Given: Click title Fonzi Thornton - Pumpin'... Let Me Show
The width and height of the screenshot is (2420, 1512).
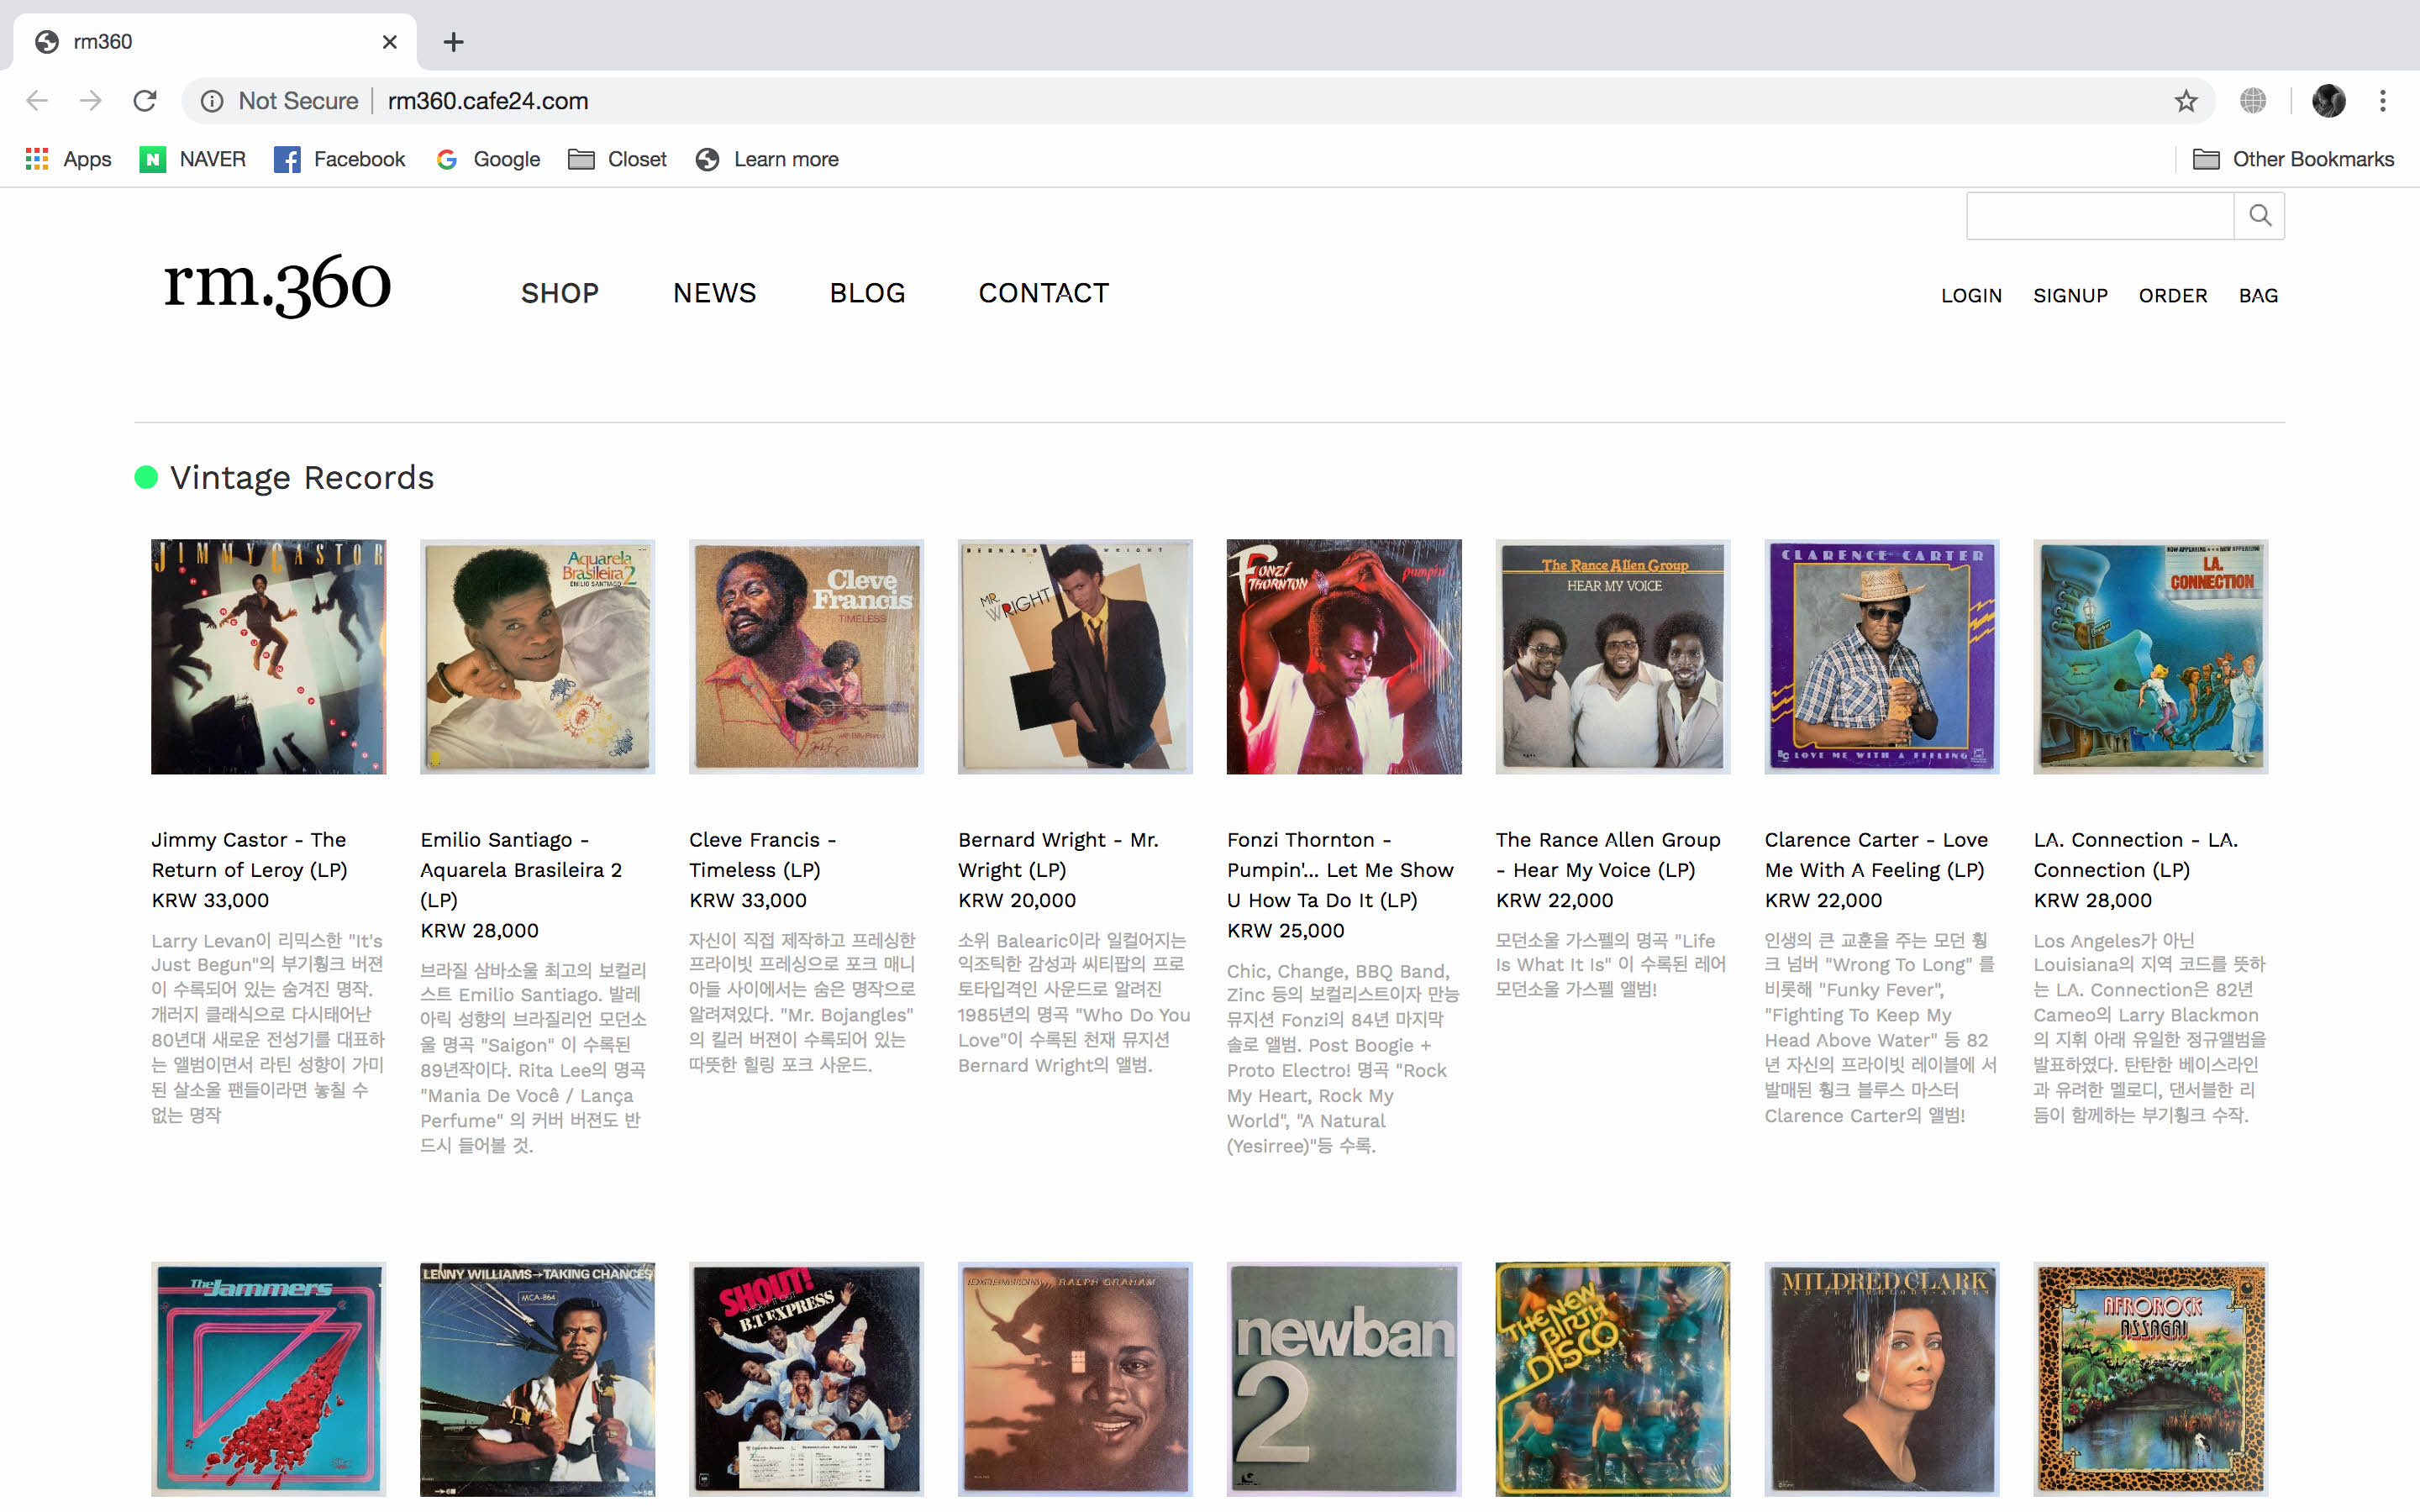Looking at the screenshot, I should [1340, 870].
